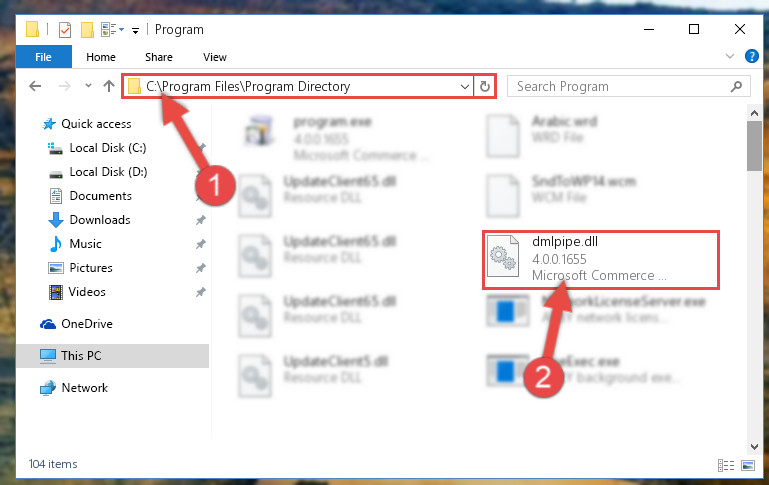This screenshot has width=769, height=485.
Task: Go up one folder level
Action: pos(109,86)
